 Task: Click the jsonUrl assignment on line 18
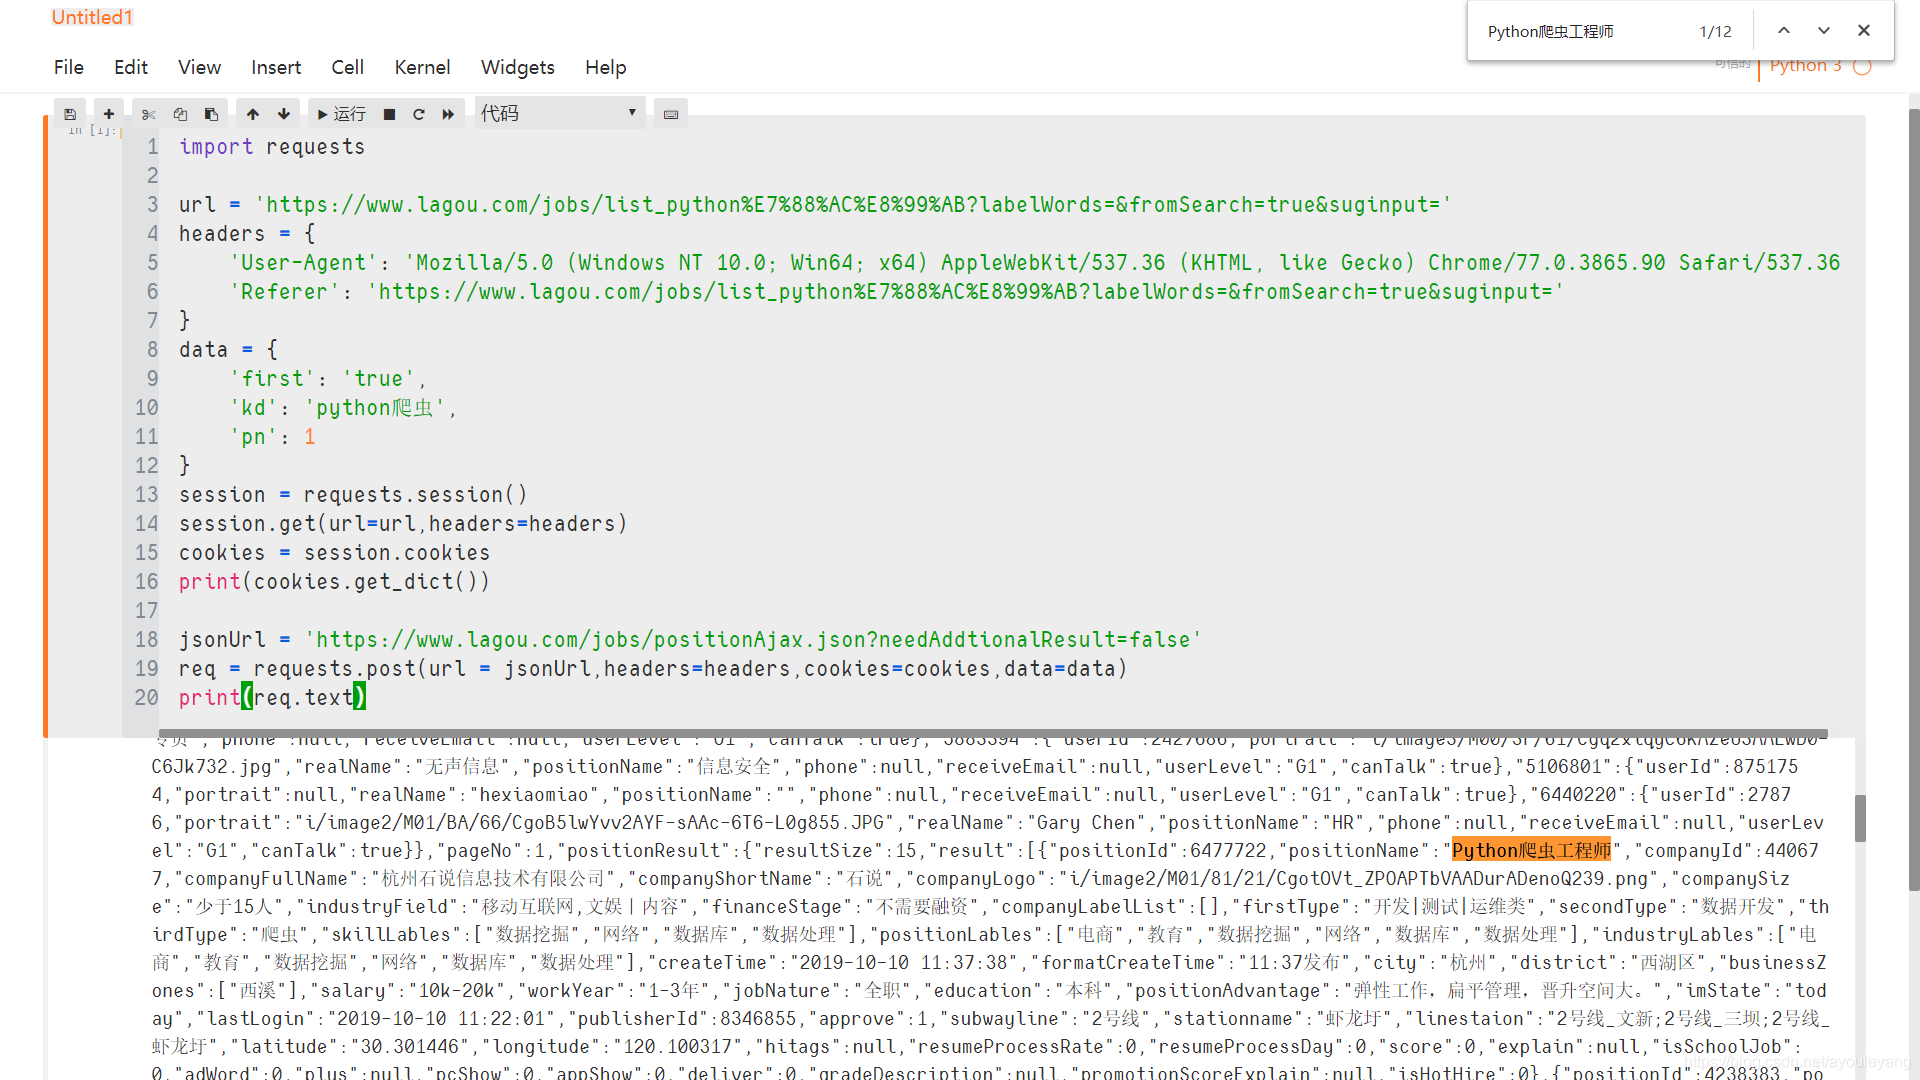(690, 640)
